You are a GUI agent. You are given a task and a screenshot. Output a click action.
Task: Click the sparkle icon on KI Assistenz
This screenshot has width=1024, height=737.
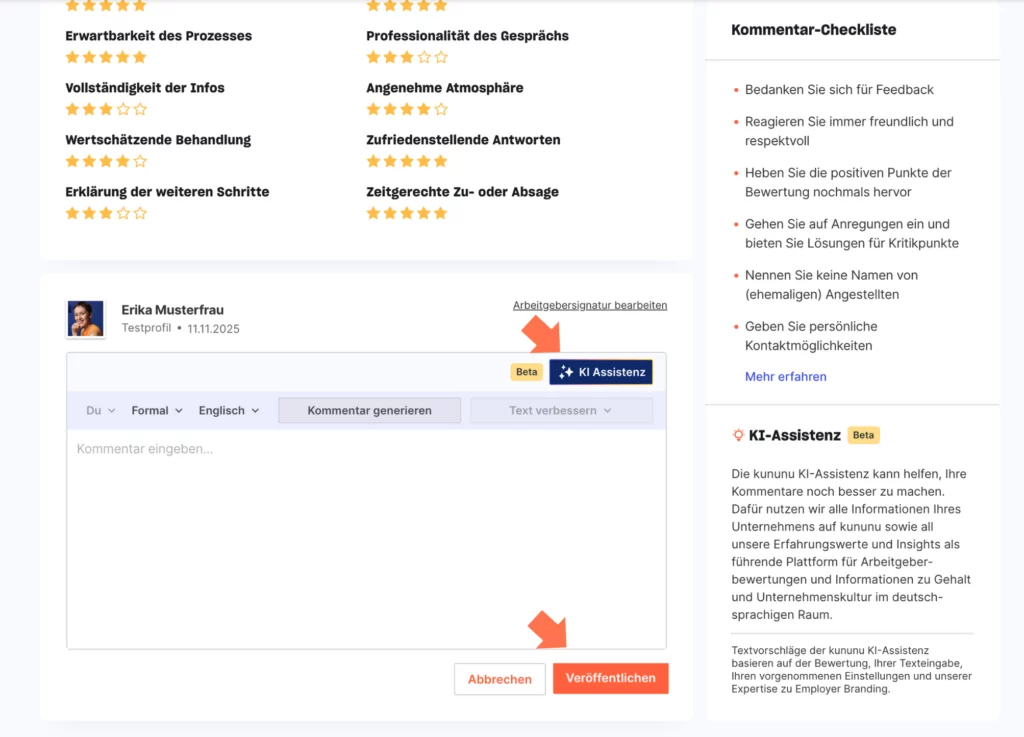(566, 372)
